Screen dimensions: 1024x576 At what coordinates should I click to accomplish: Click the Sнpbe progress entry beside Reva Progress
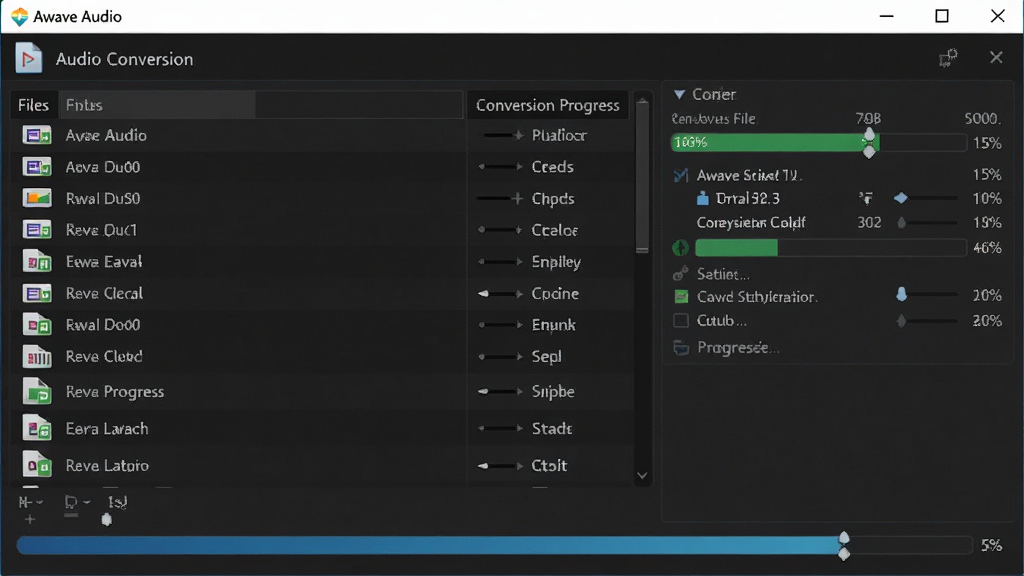coord(553,391)
